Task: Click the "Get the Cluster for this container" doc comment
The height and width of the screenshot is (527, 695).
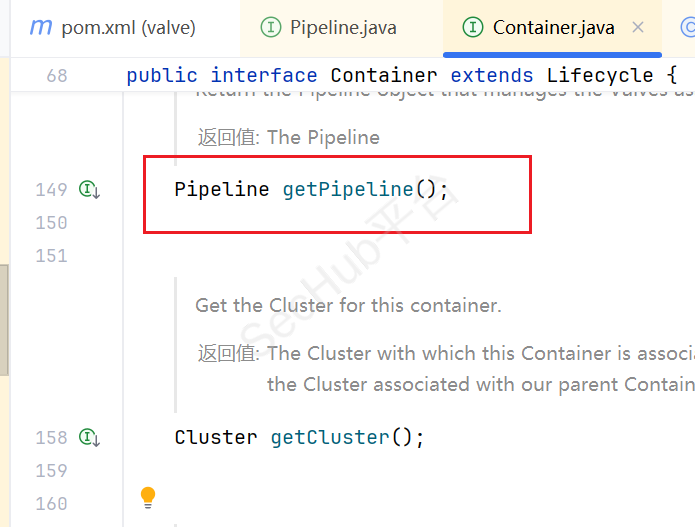Action: pyautogui.click(x=348, y=305)
